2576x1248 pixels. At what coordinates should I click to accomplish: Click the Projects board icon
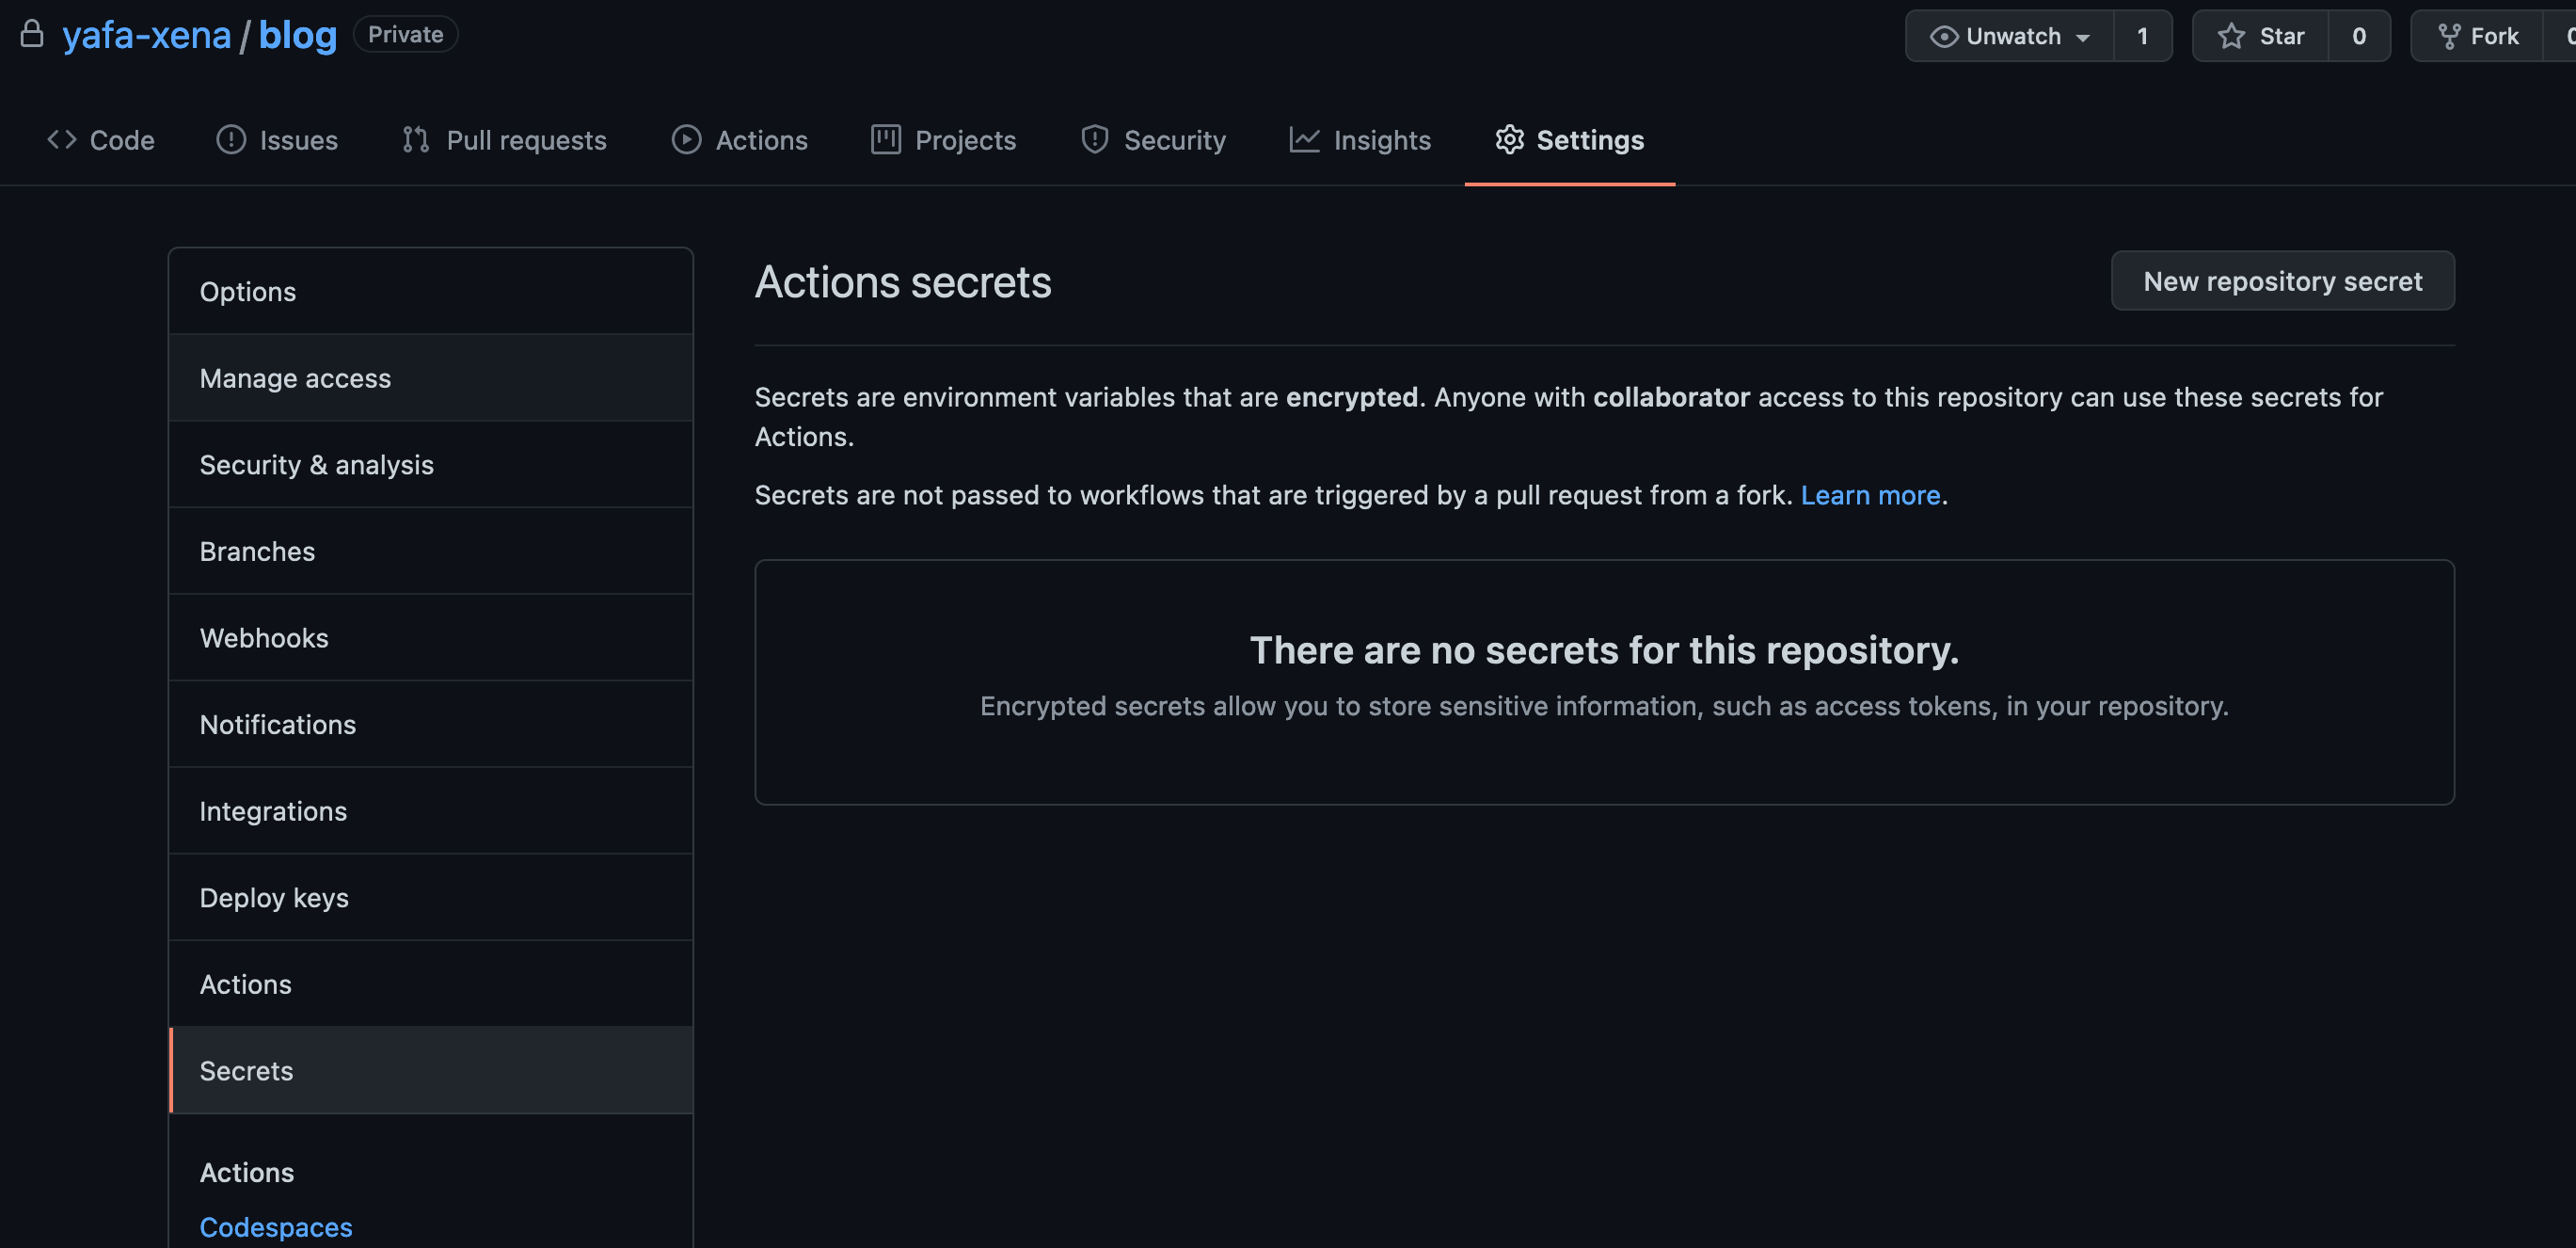pyautogui.click(x=886, y=140)
